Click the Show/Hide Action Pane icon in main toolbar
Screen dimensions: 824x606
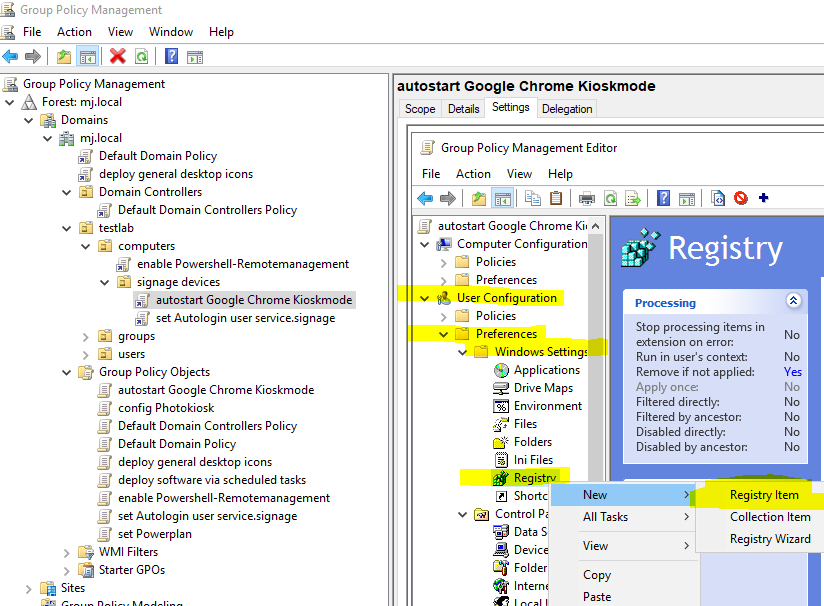(195, 57)
